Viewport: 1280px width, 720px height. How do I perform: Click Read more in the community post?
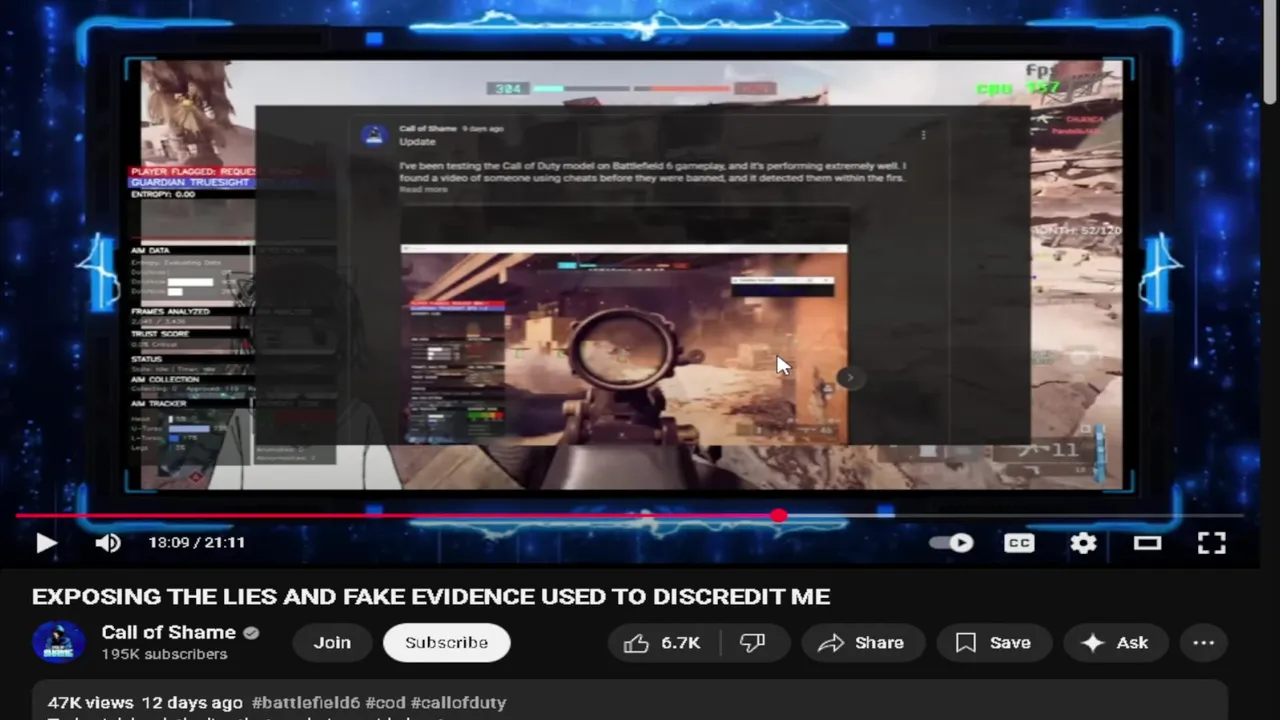pyautogui.click(x=423, y=189)
